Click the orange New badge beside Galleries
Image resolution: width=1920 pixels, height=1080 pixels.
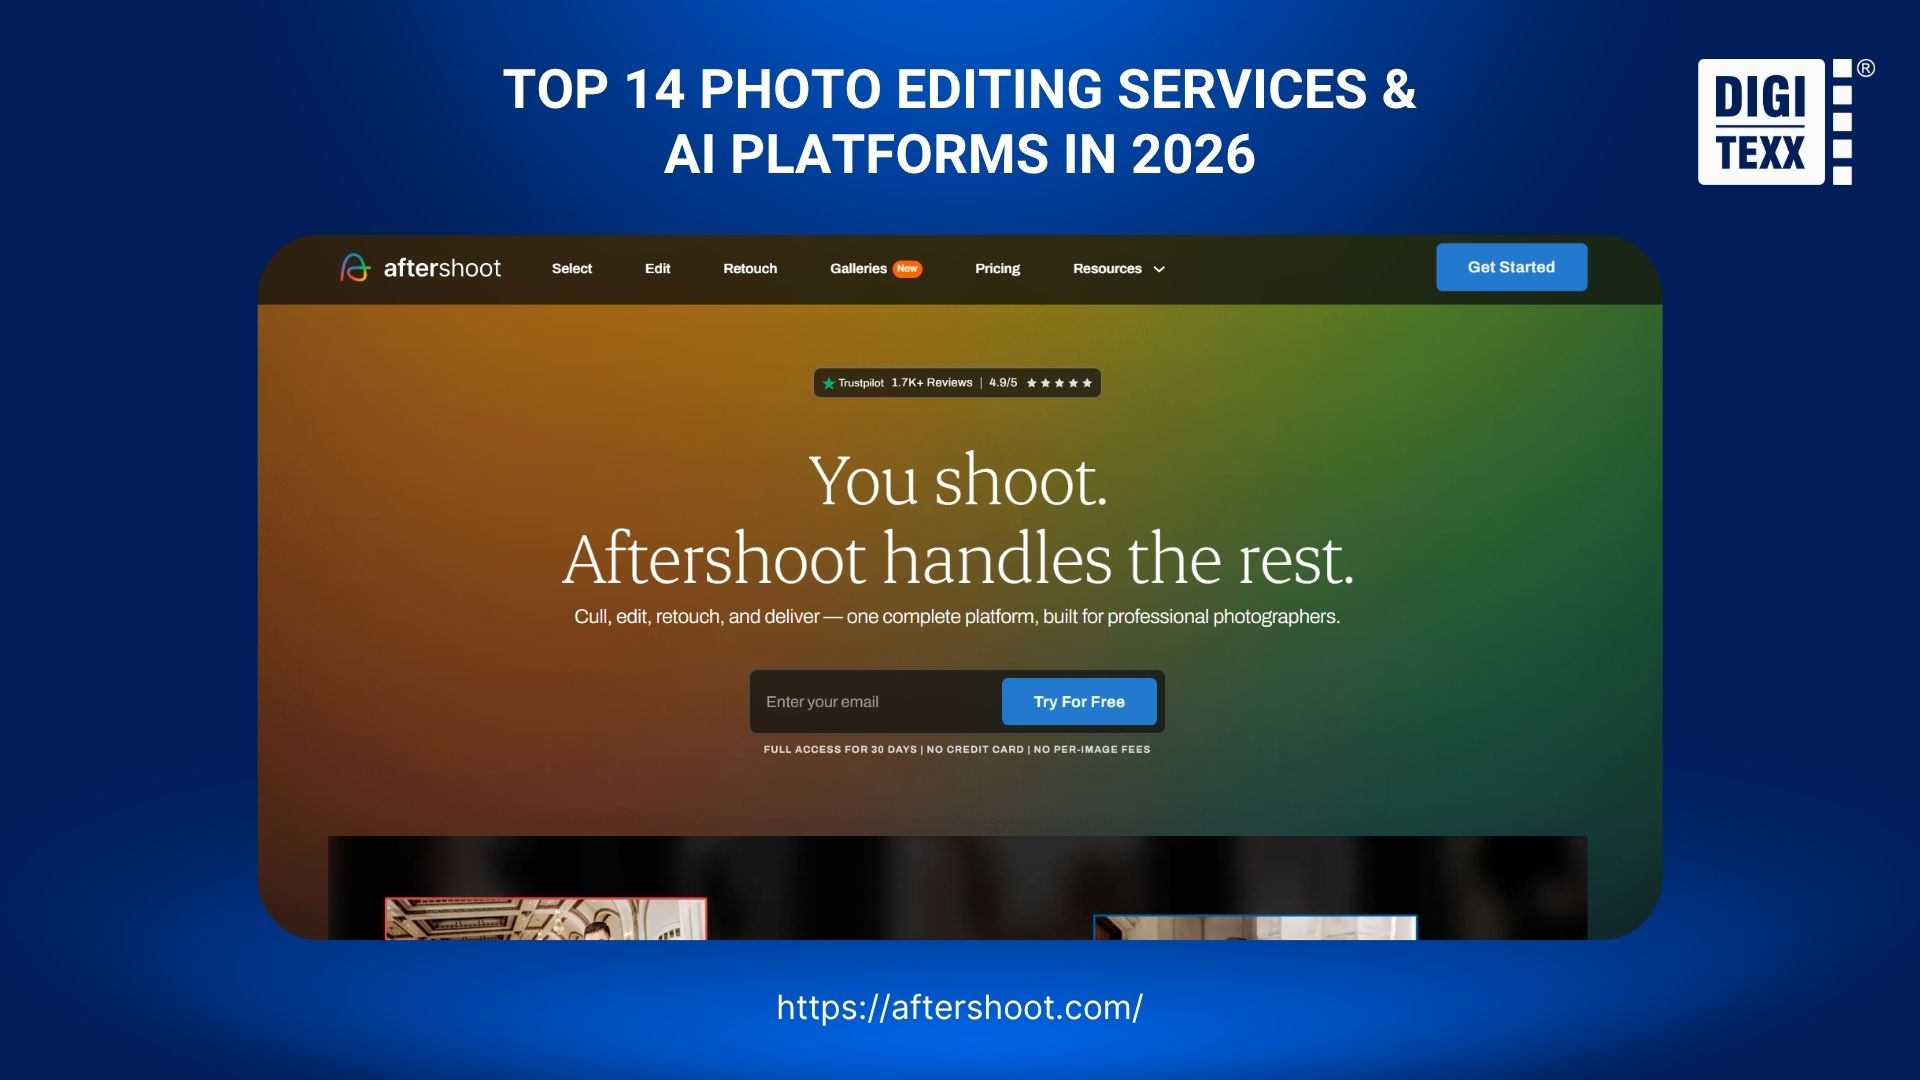(907, 268)
